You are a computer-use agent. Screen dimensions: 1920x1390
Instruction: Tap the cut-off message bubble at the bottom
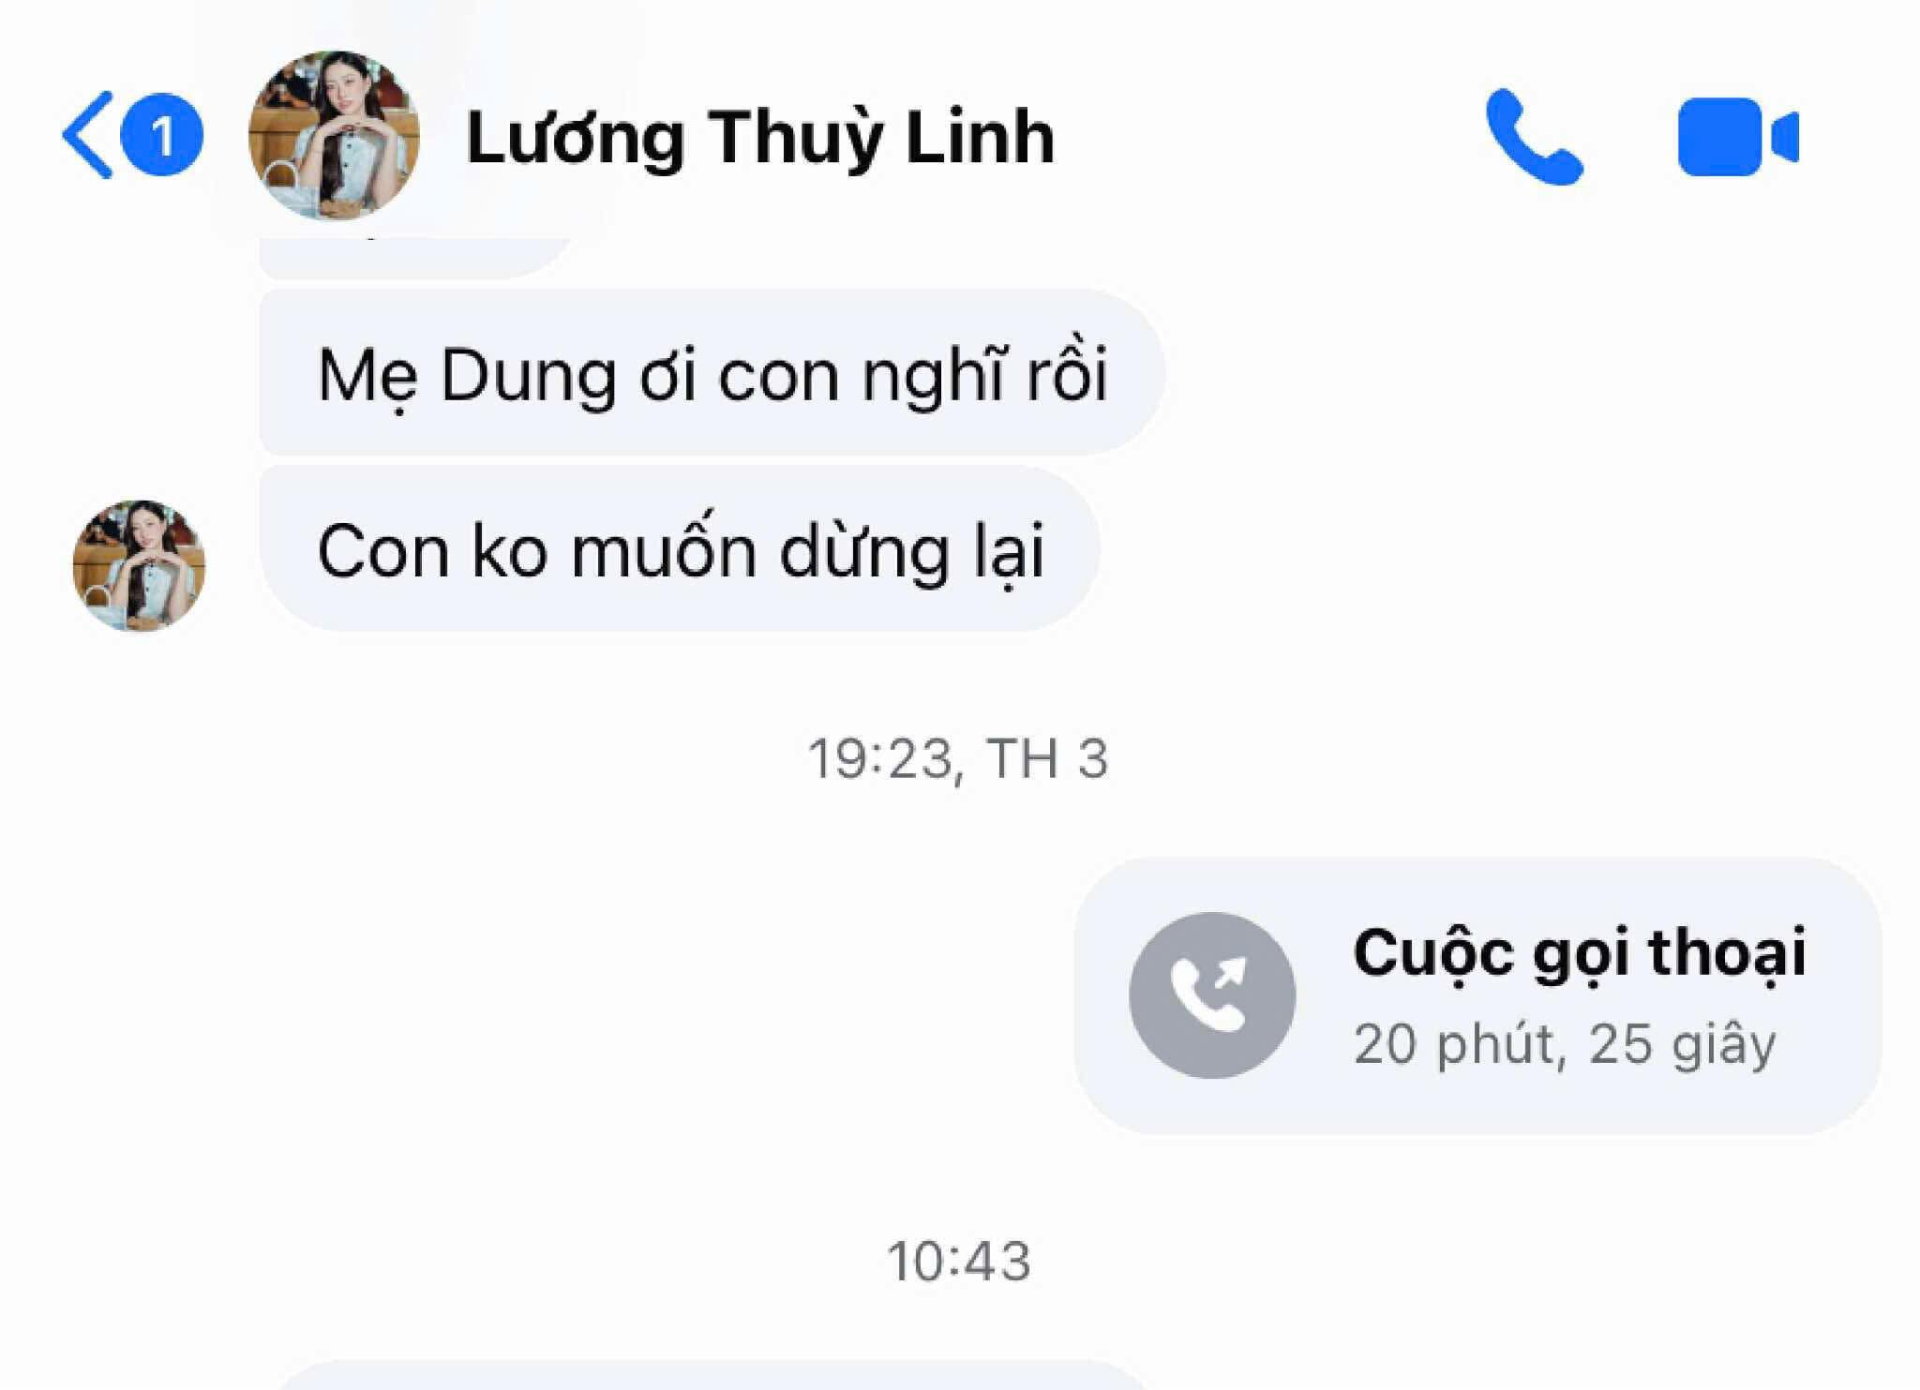pyautogui.click(x=711, y=1375)
